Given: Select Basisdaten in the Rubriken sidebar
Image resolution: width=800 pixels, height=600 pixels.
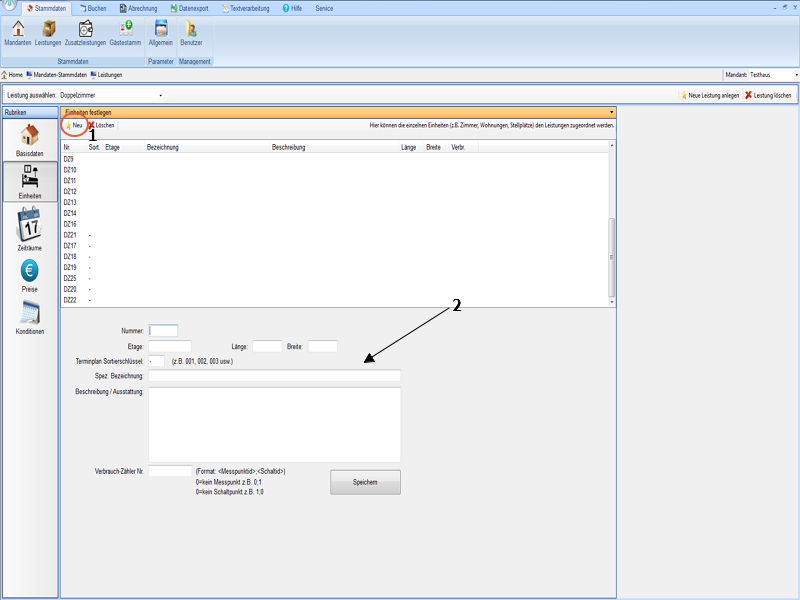Looking at the screenshot, I should click(x=30, y=140).
